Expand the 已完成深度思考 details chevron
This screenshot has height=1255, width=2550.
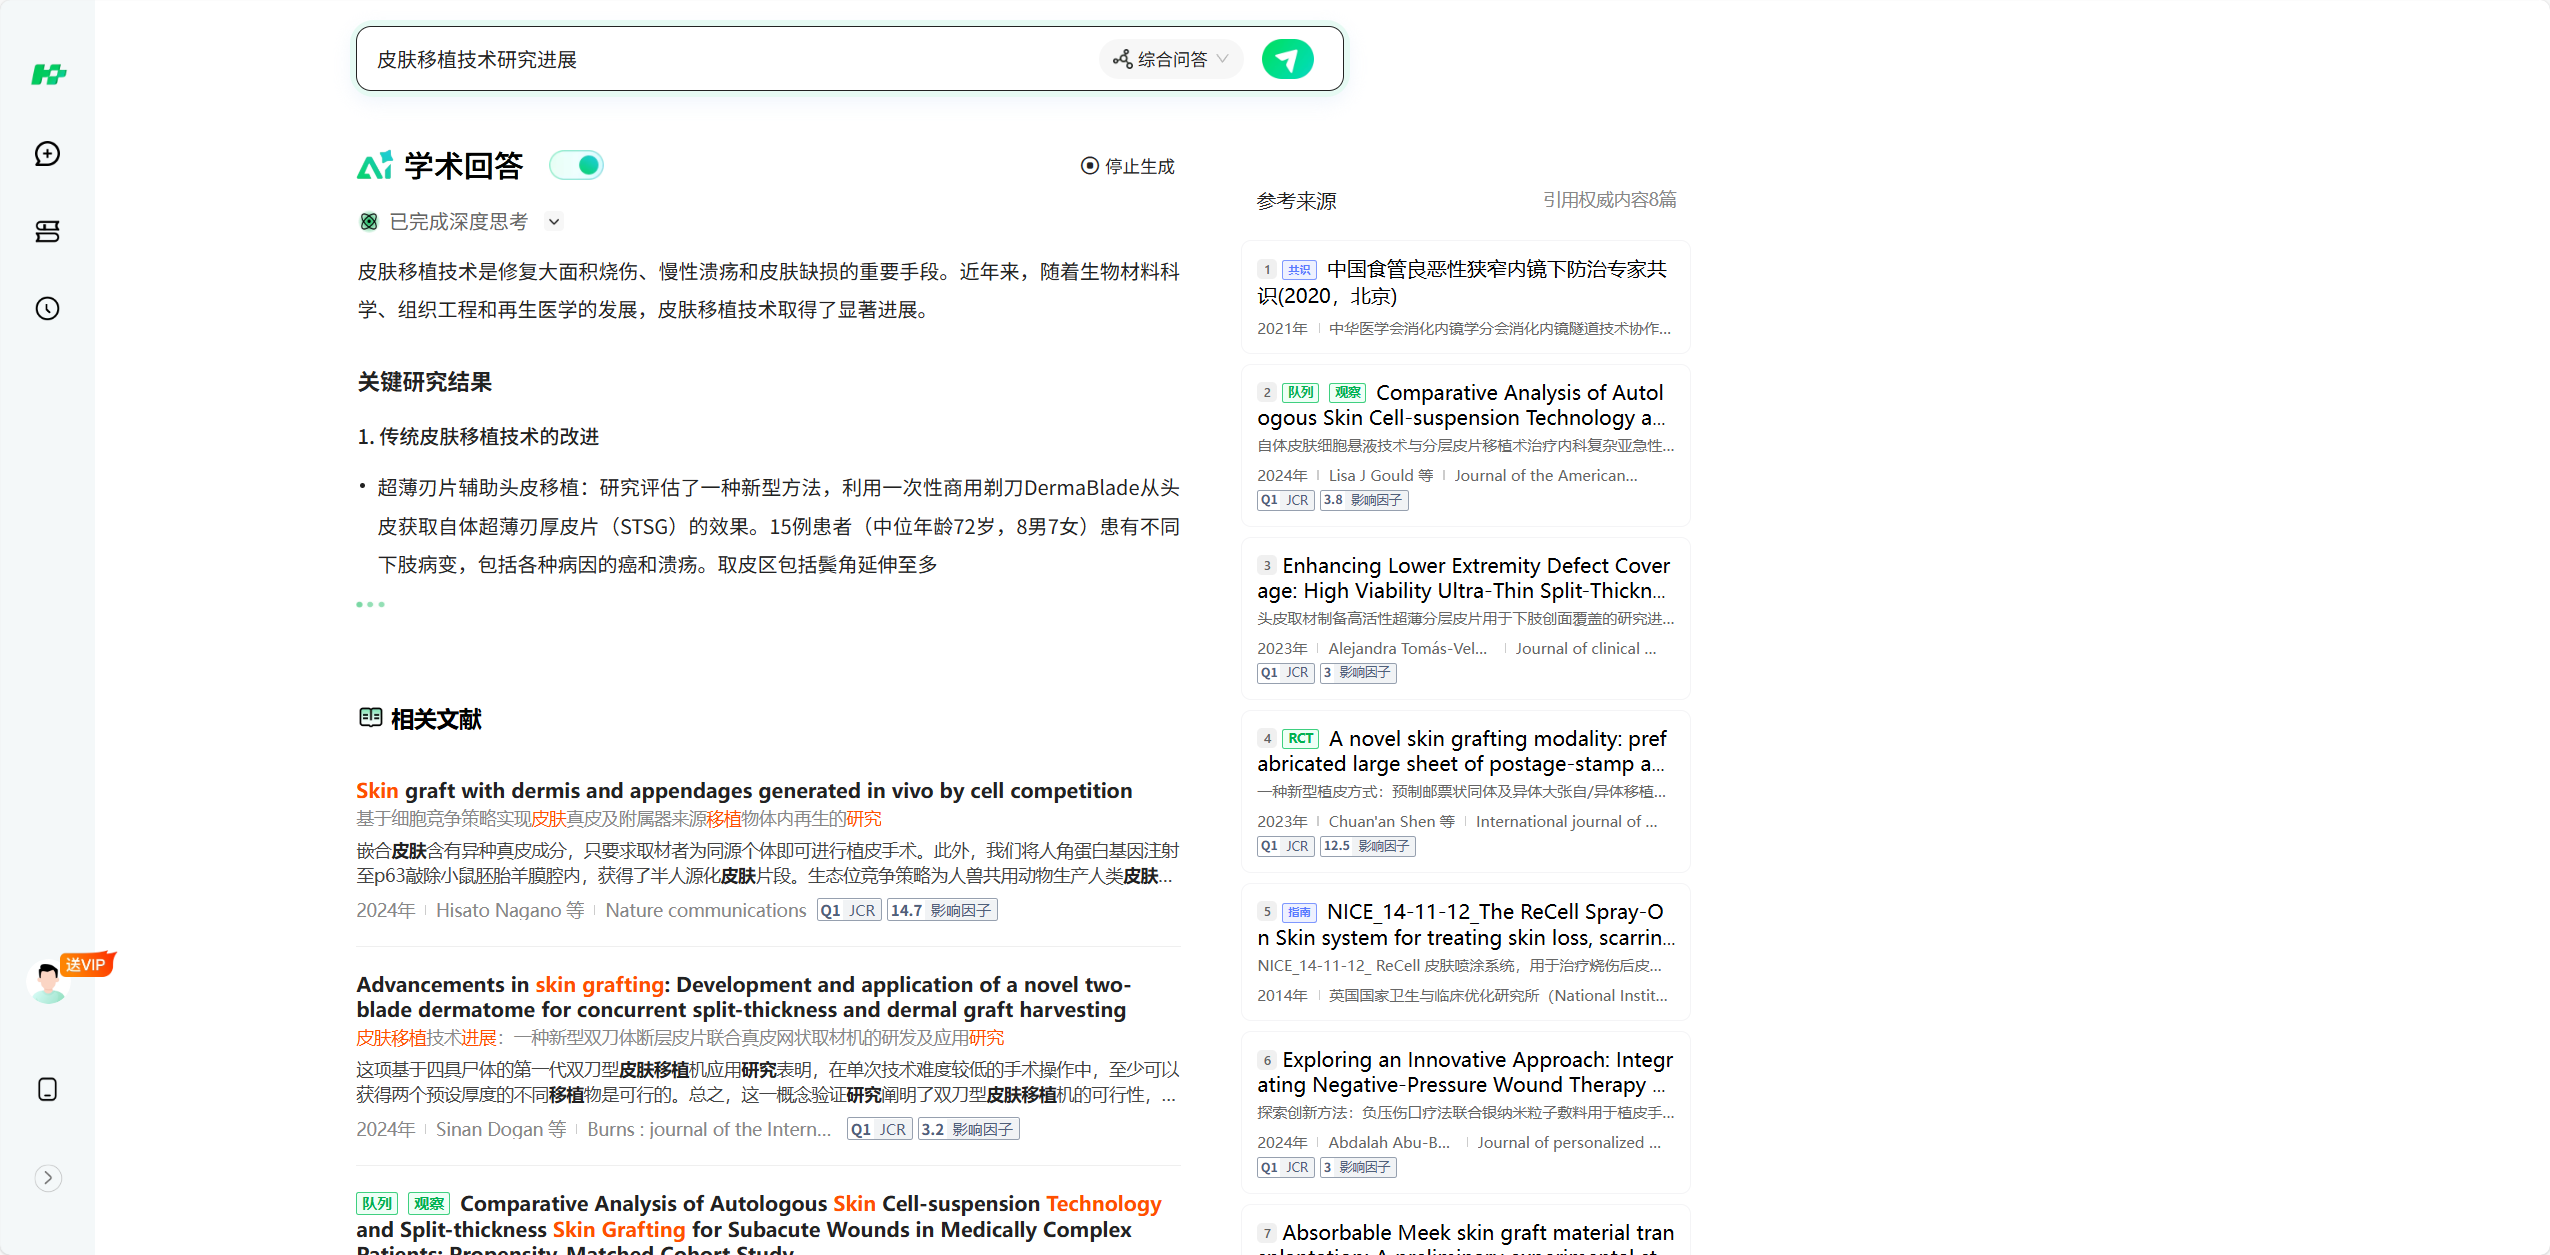(554, 222)
